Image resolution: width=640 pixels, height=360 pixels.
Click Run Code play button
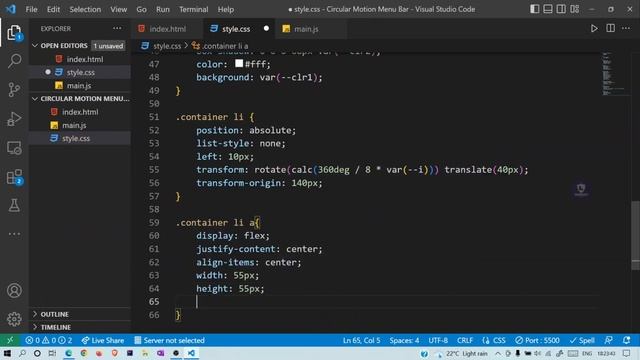tap(594, 29)
